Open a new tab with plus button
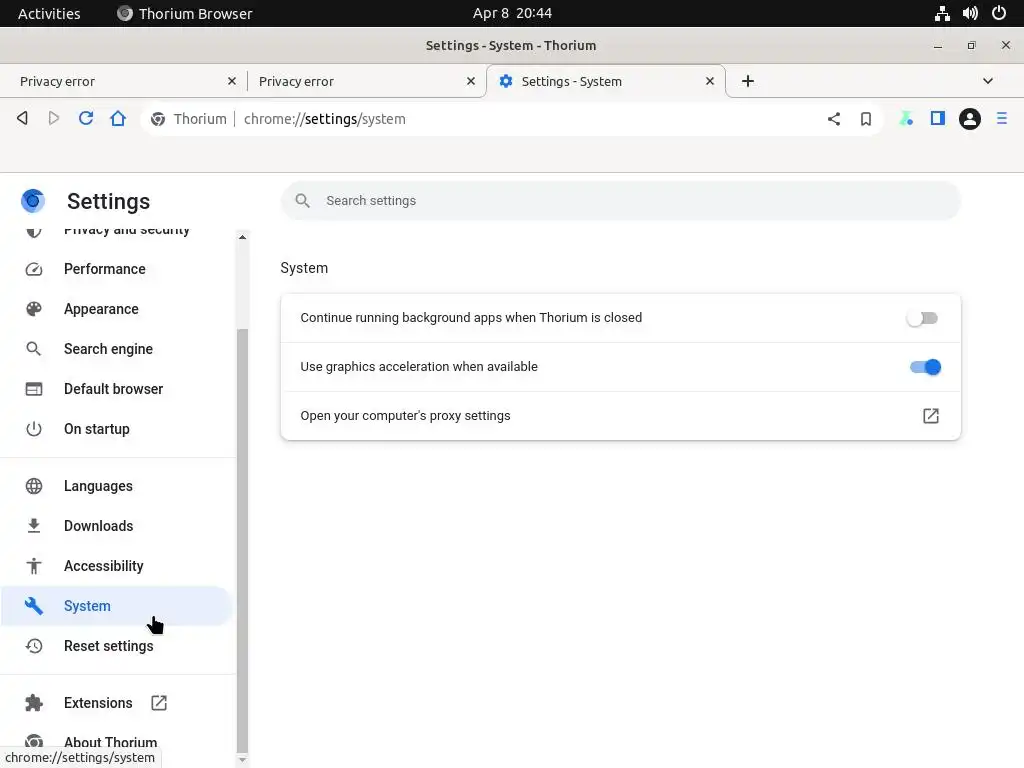 [x=748, y=81]
